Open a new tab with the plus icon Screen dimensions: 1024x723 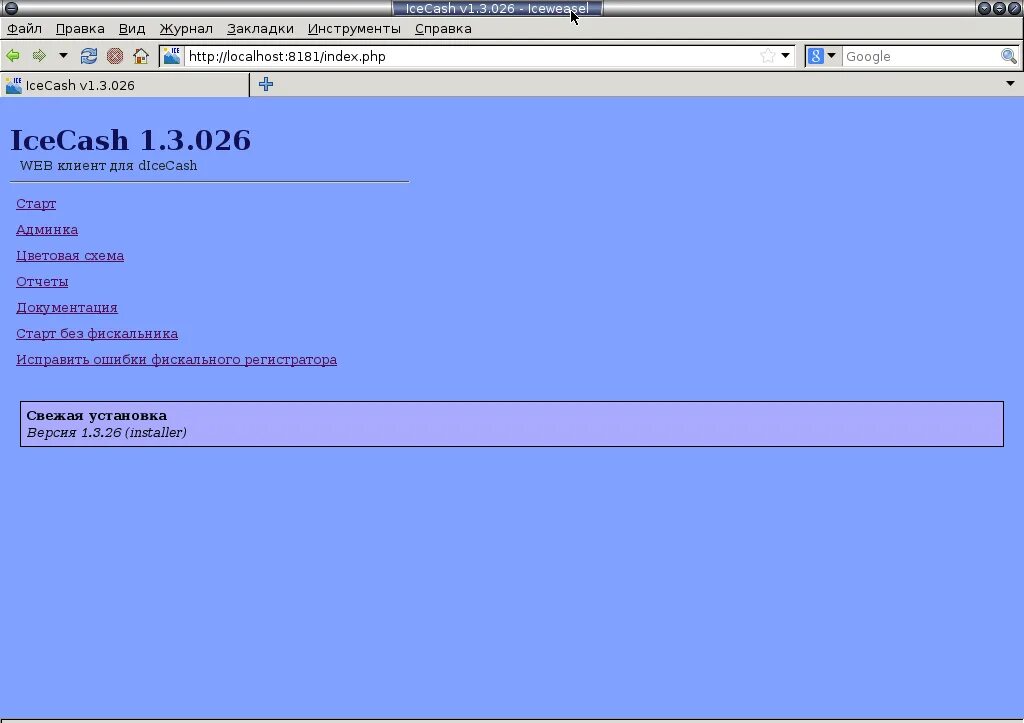click(x=266, y=84)
